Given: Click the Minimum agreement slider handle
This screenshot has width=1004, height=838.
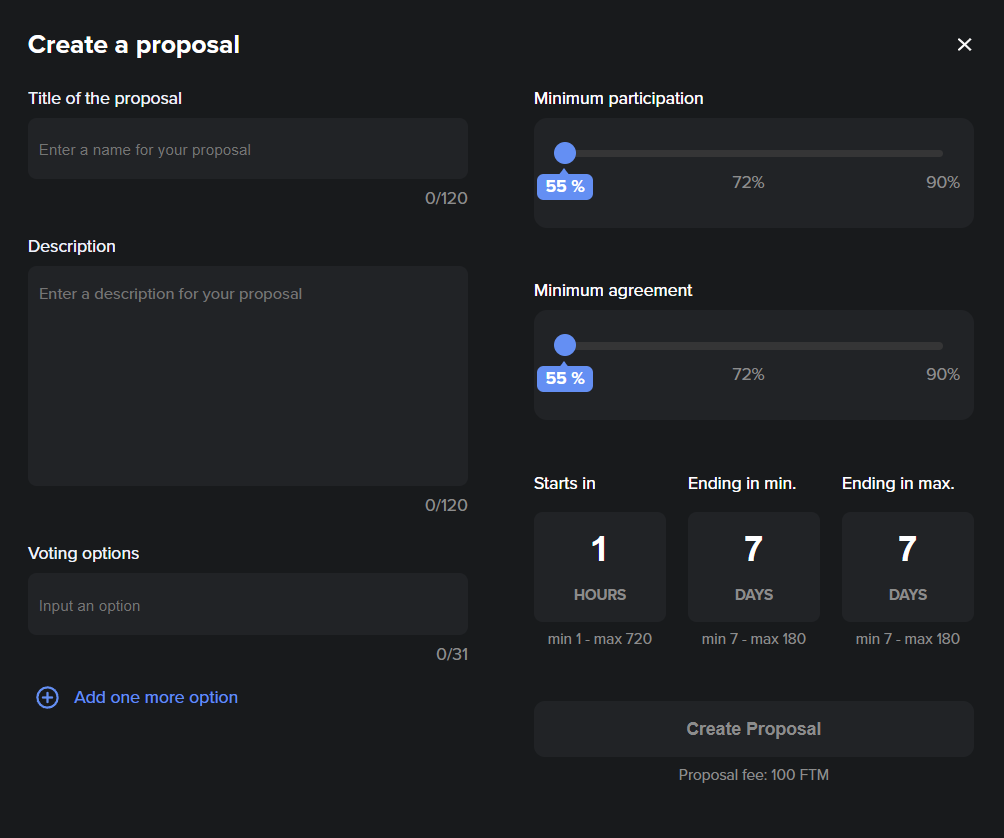Looking at the screenshot, I should (565, 345).
